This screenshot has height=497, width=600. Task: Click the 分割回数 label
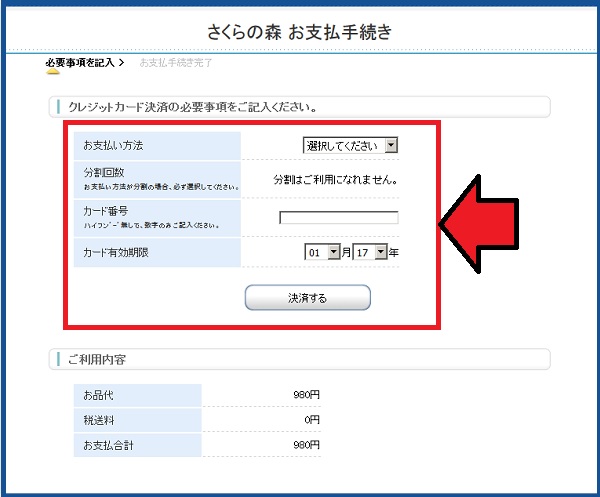tap(104, 173)
